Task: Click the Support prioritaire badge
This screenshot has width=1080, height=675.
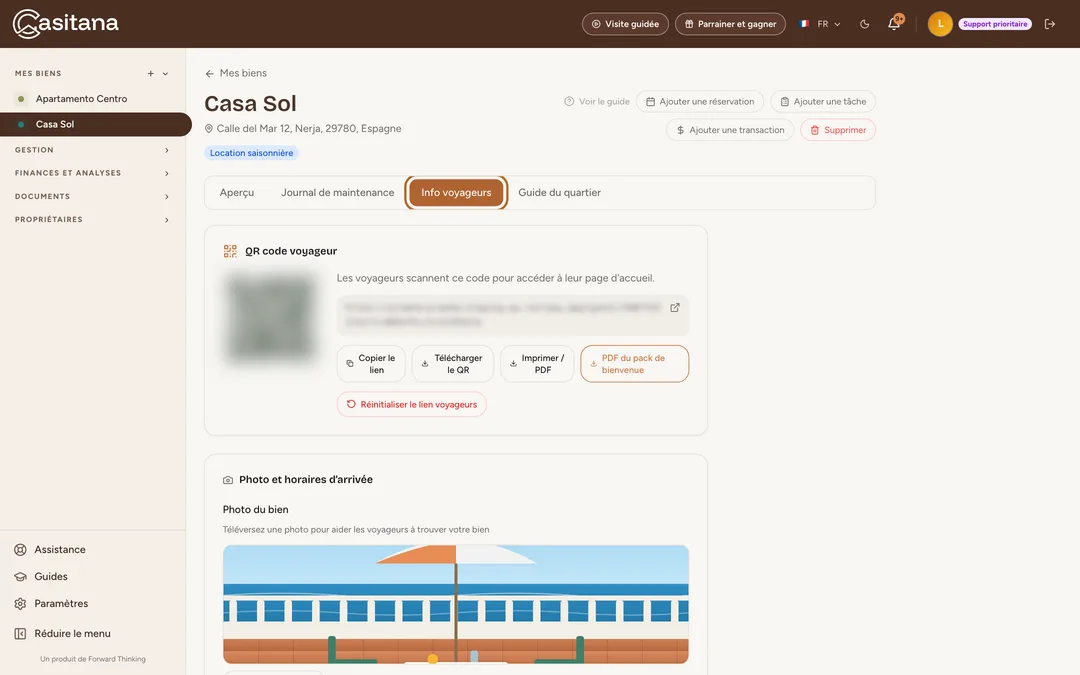Action: coord(995,24)
